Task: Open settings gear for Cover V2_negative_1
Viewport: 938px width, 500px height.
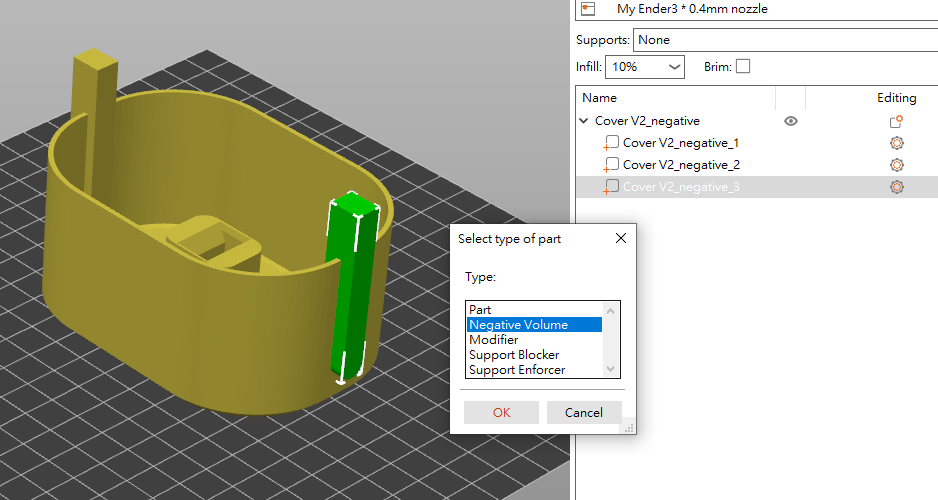Action: pyautogui.click(x=896, y=143)
